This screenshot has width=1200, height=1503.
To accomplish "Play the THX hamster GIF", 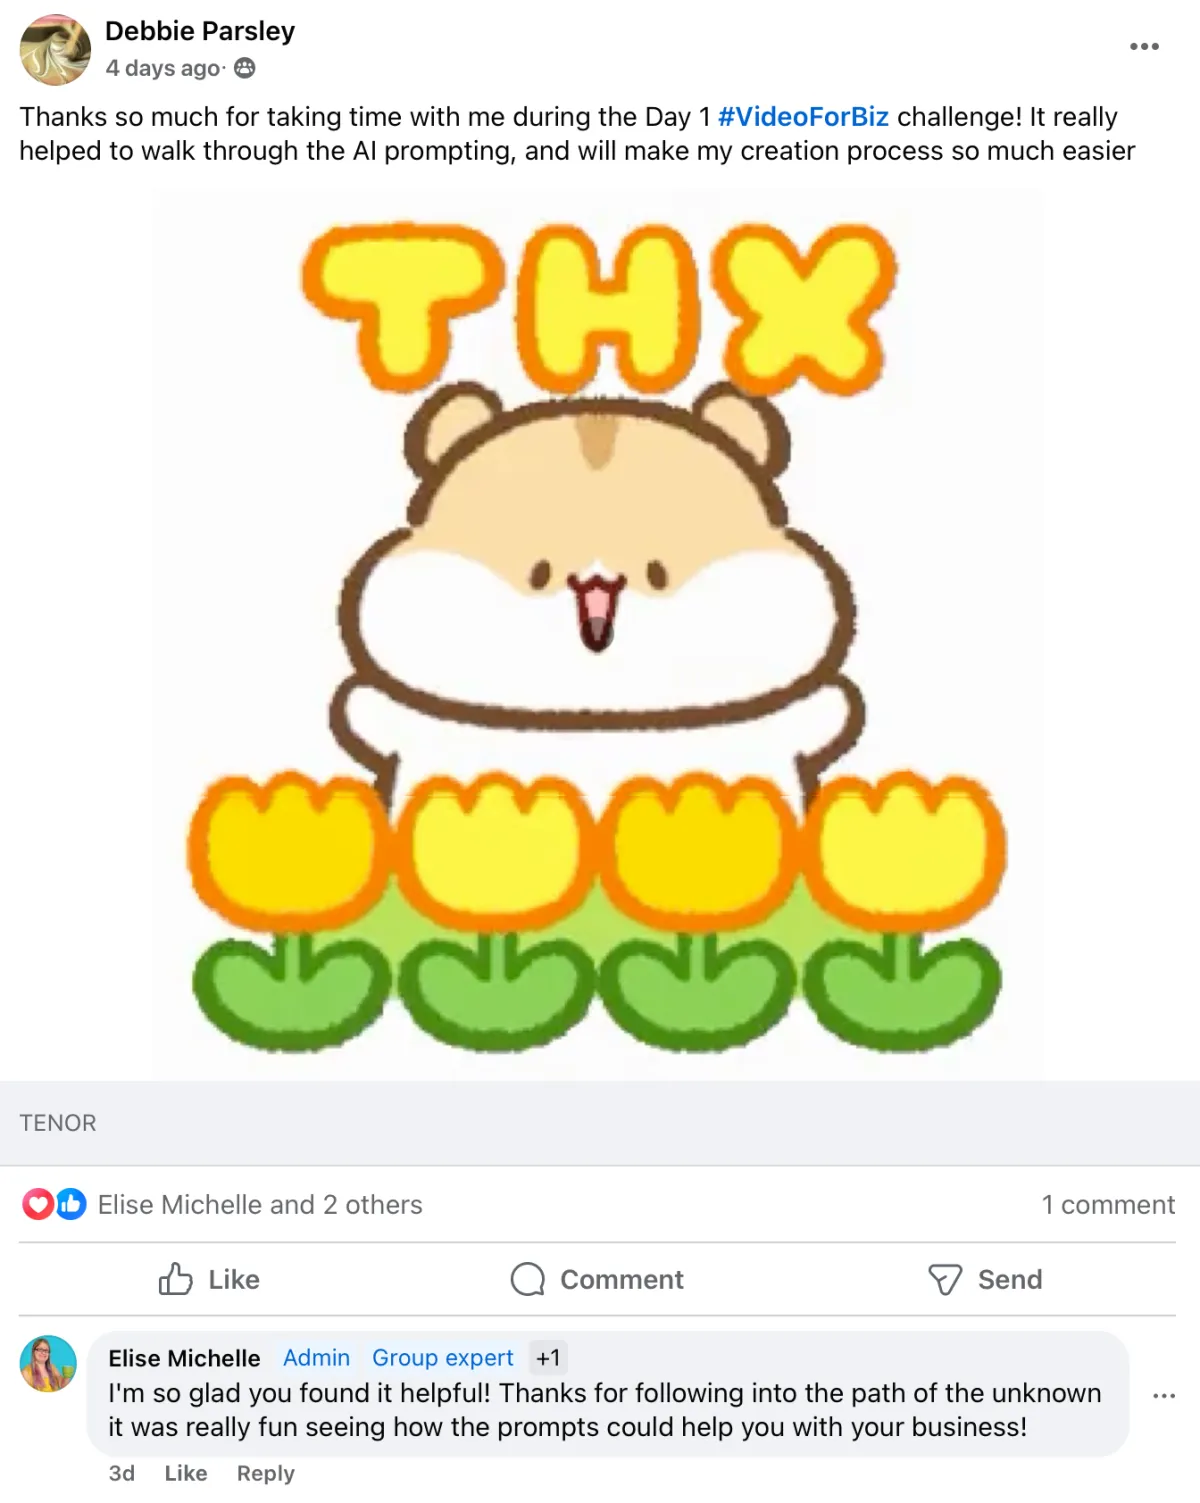I will (597, 635).
